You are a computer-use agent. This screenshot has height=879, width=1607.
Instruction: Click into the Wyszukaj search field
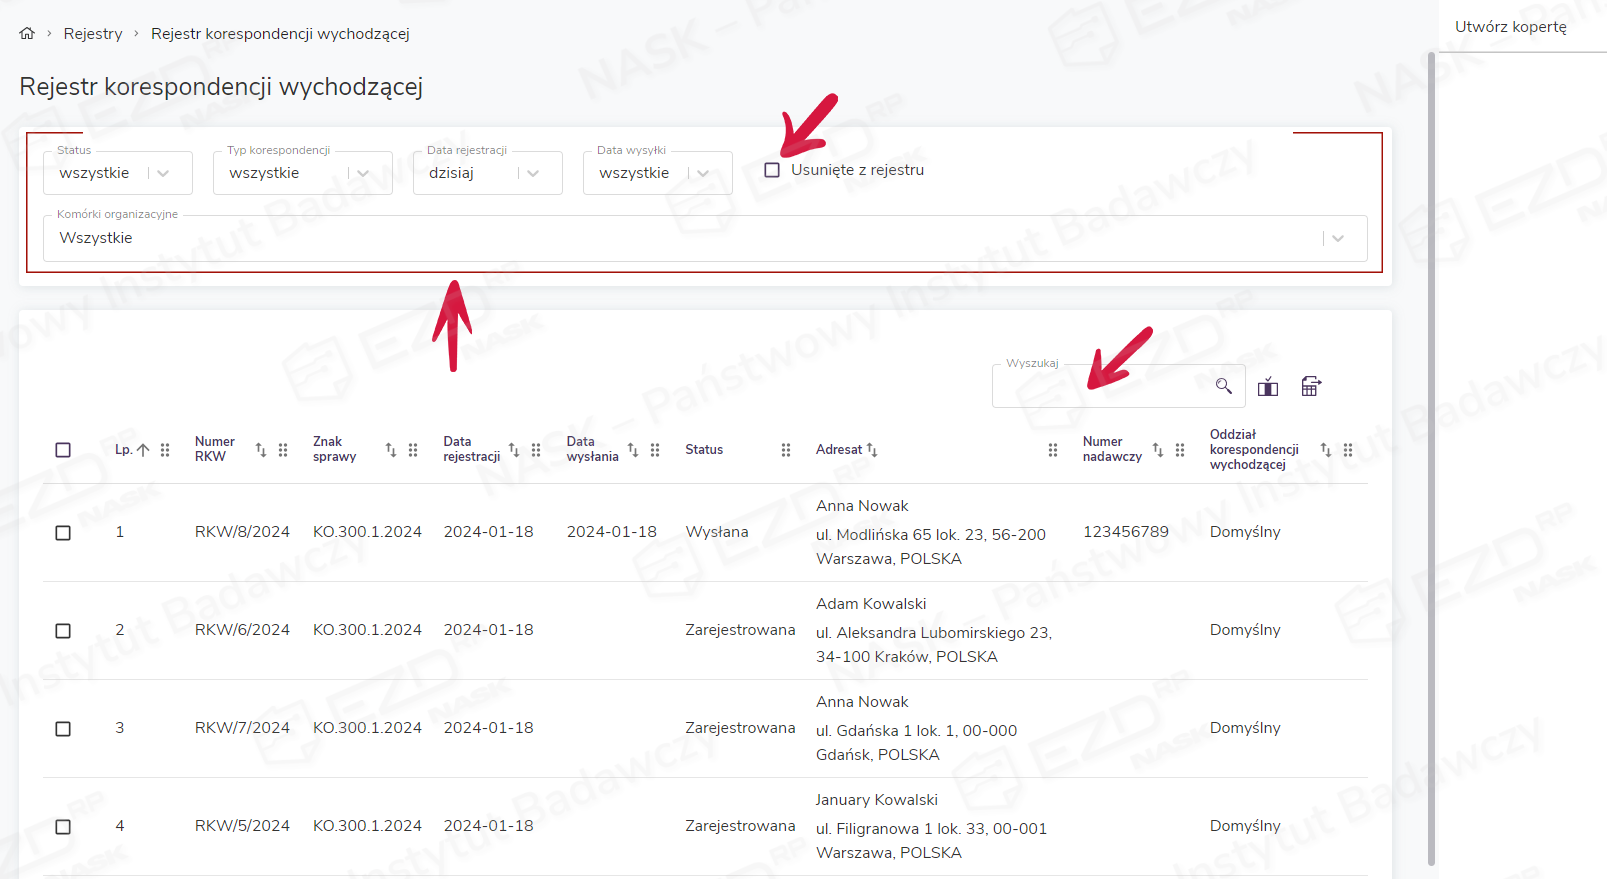point(1100,387)
